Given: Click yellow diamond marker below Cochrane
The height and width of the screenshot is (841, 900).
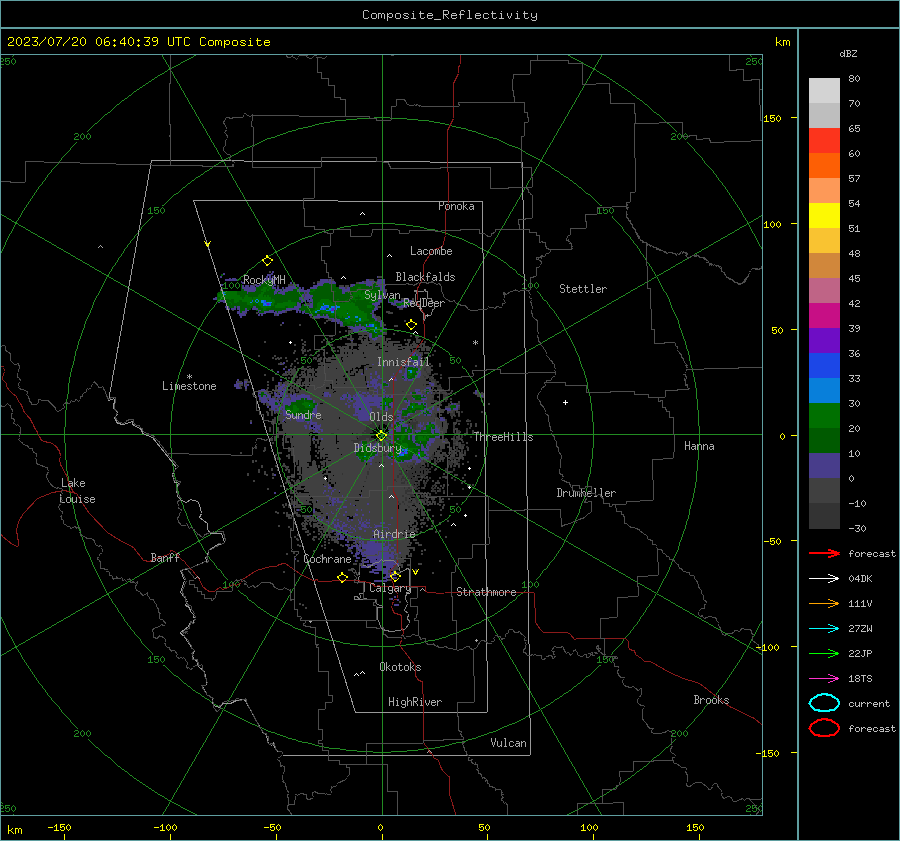Looking at the screenshot, I should [x=343, y=577].
